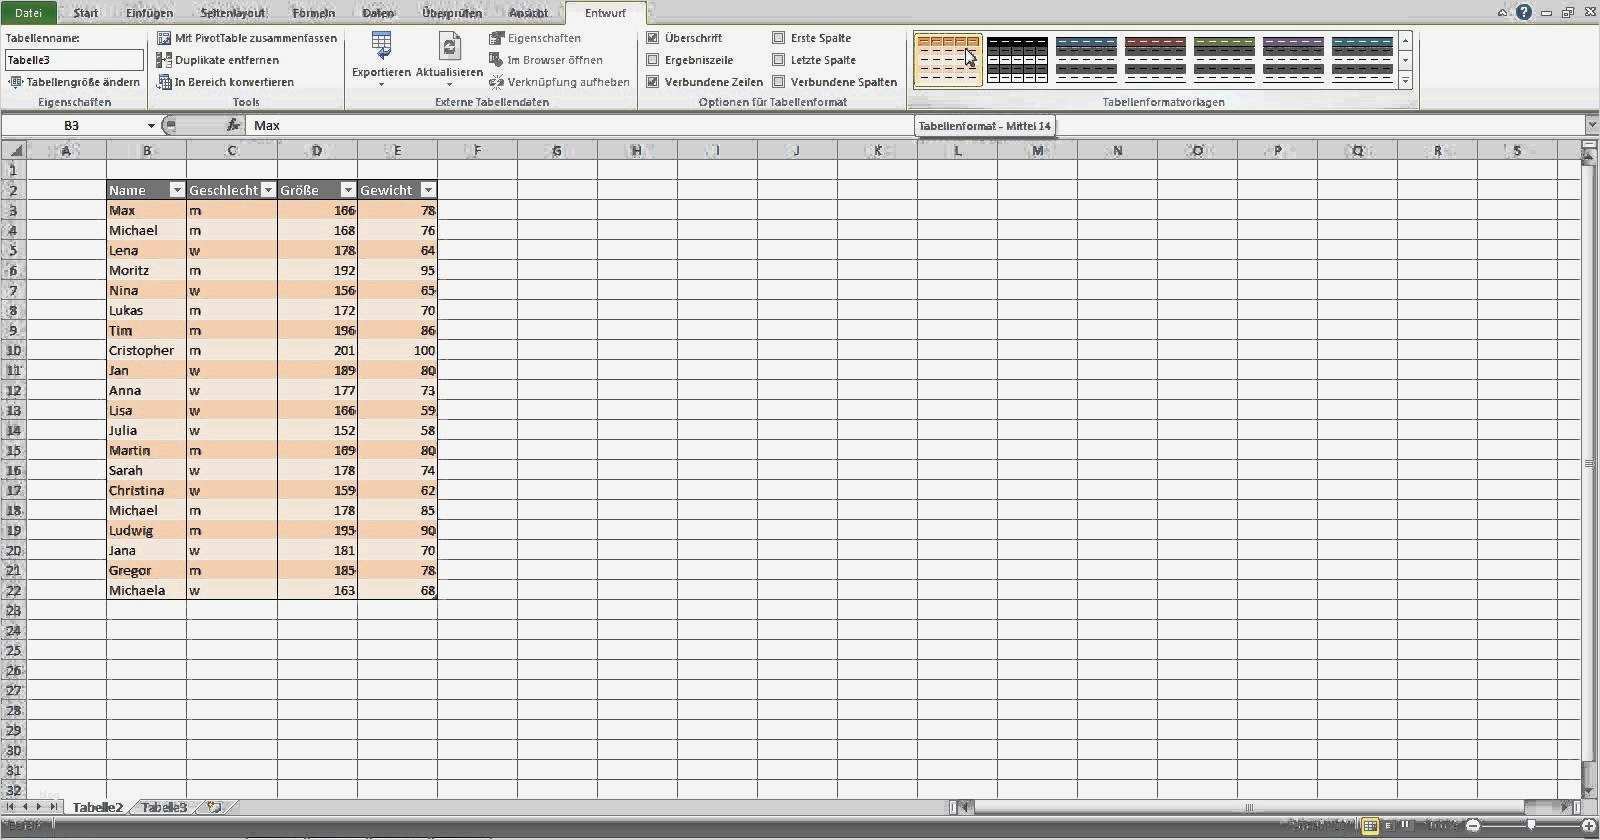Click the zoom in plus icon
This screenshot has width=1600, height=840.
[1588, 826]
